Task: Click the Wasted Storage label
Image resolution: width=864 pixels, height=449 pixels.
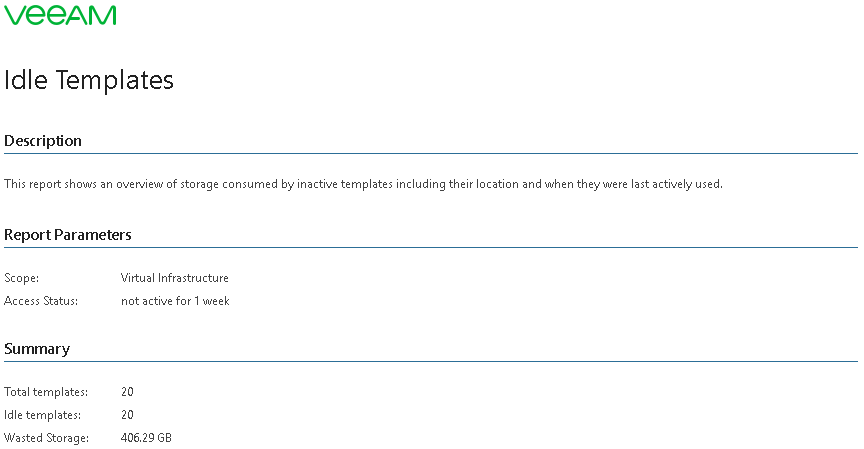Action: click(46, 439)
